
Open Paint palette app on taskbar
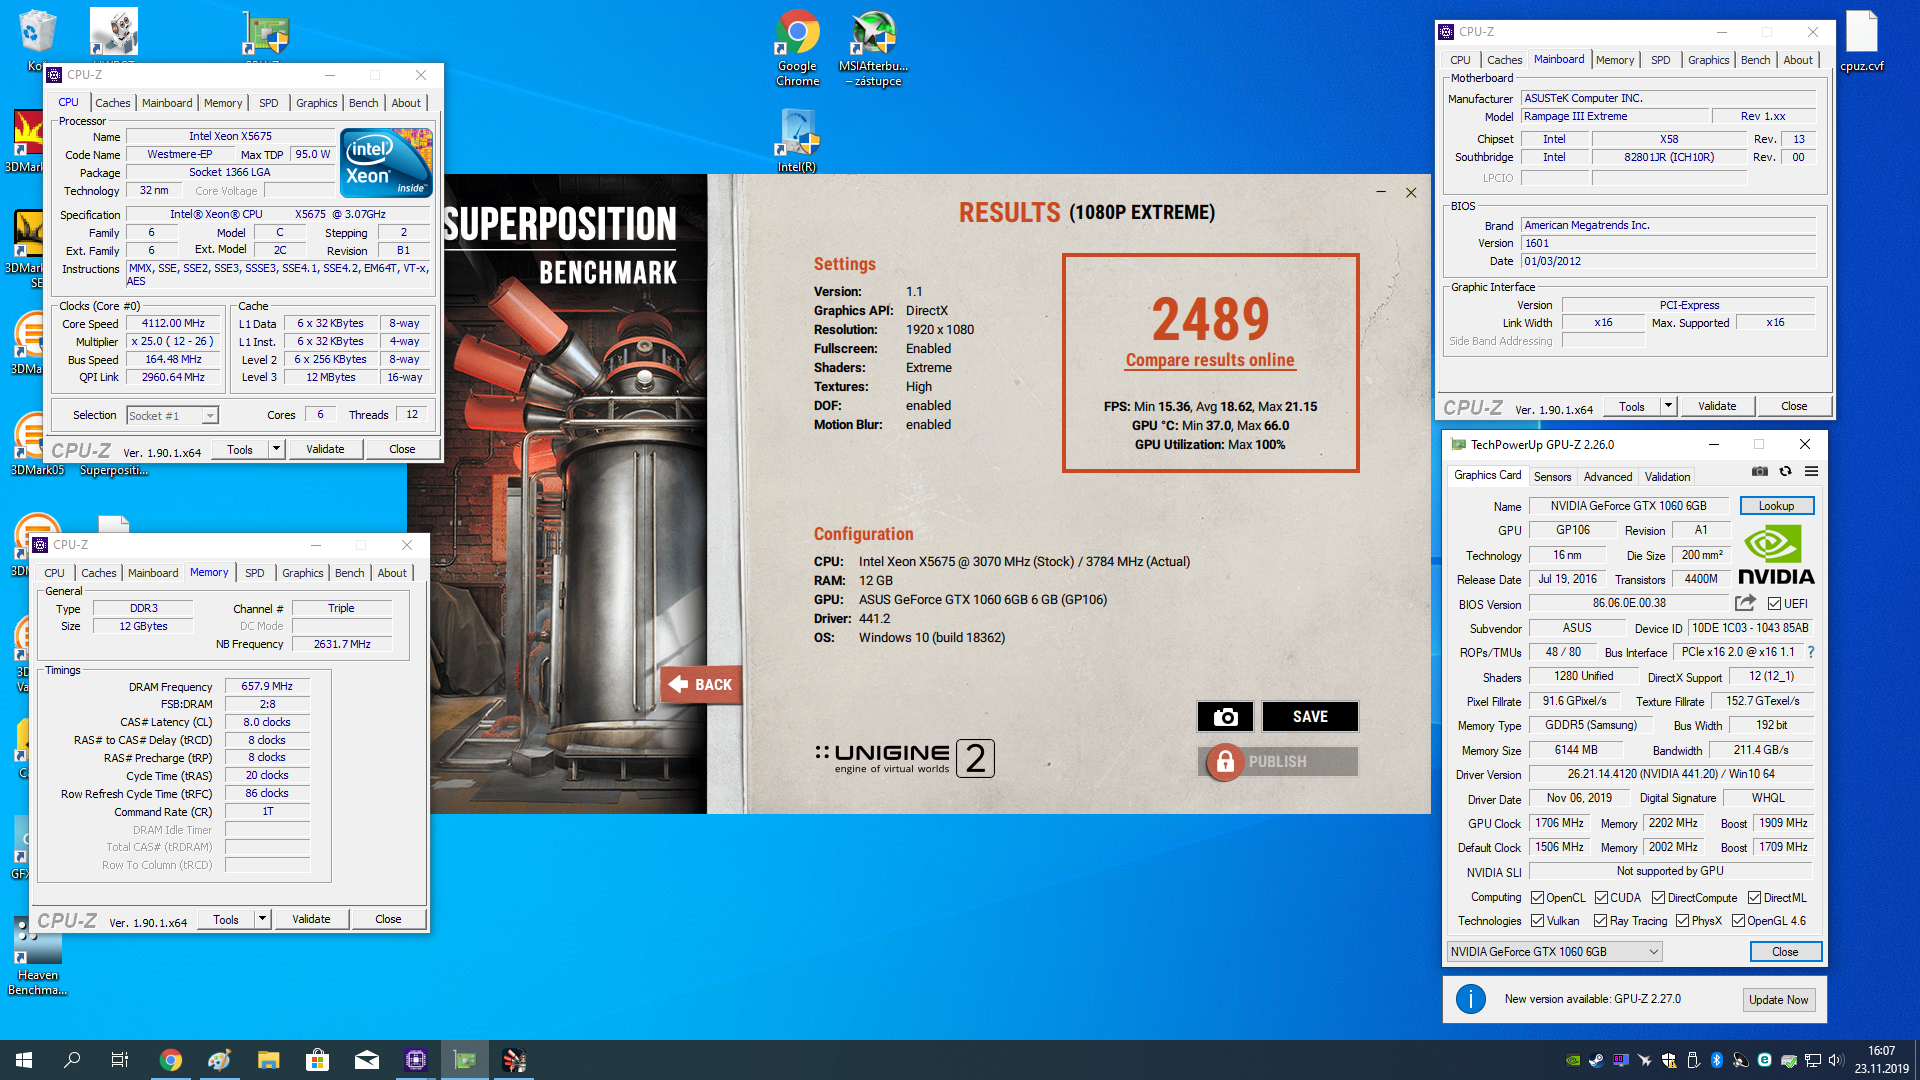[x=220, y=1060]
